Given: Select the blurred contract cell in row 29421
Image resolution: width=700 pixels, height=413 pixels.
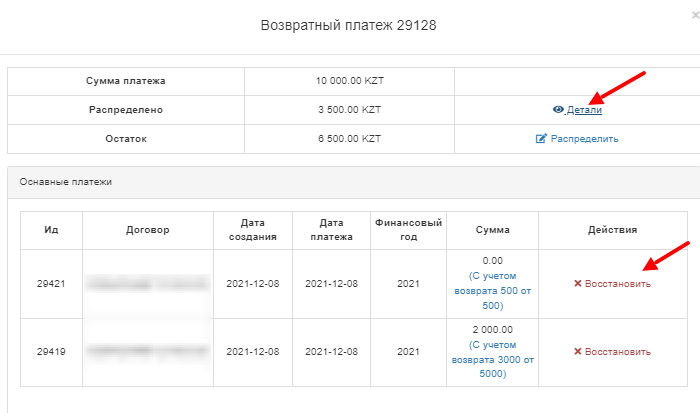Looking at the screenshot, I should pos(148,284).
